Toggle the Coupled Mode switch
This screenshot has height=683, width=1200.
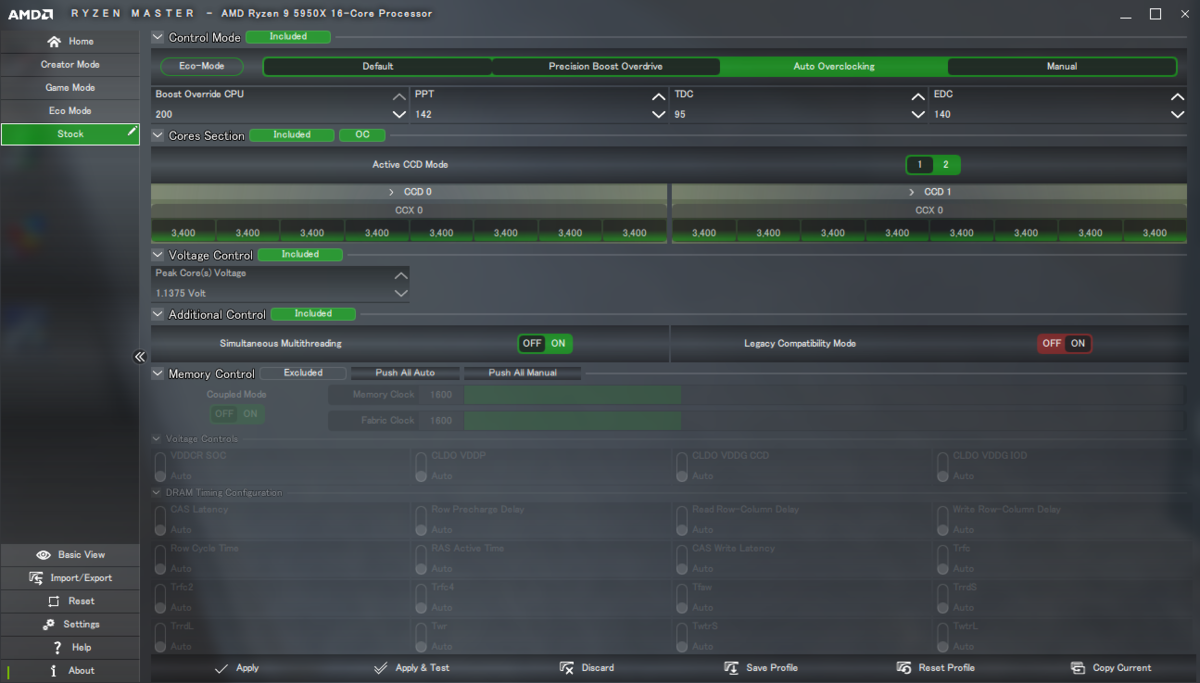tap(236, 413)
